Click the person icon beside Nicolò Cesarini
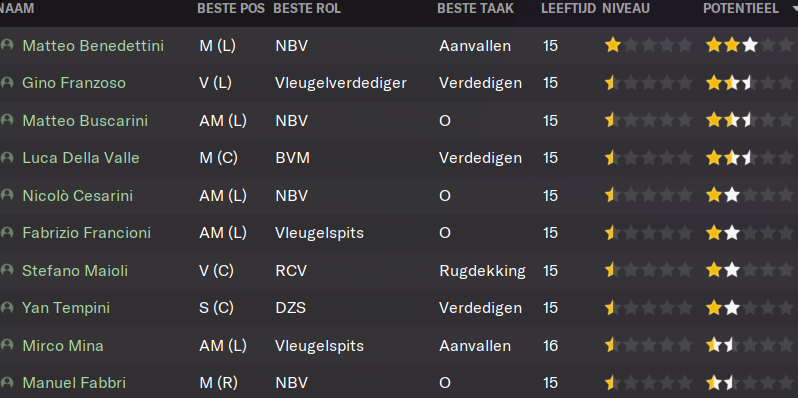This screenshot has height=398, width=798. click(7, 195)
